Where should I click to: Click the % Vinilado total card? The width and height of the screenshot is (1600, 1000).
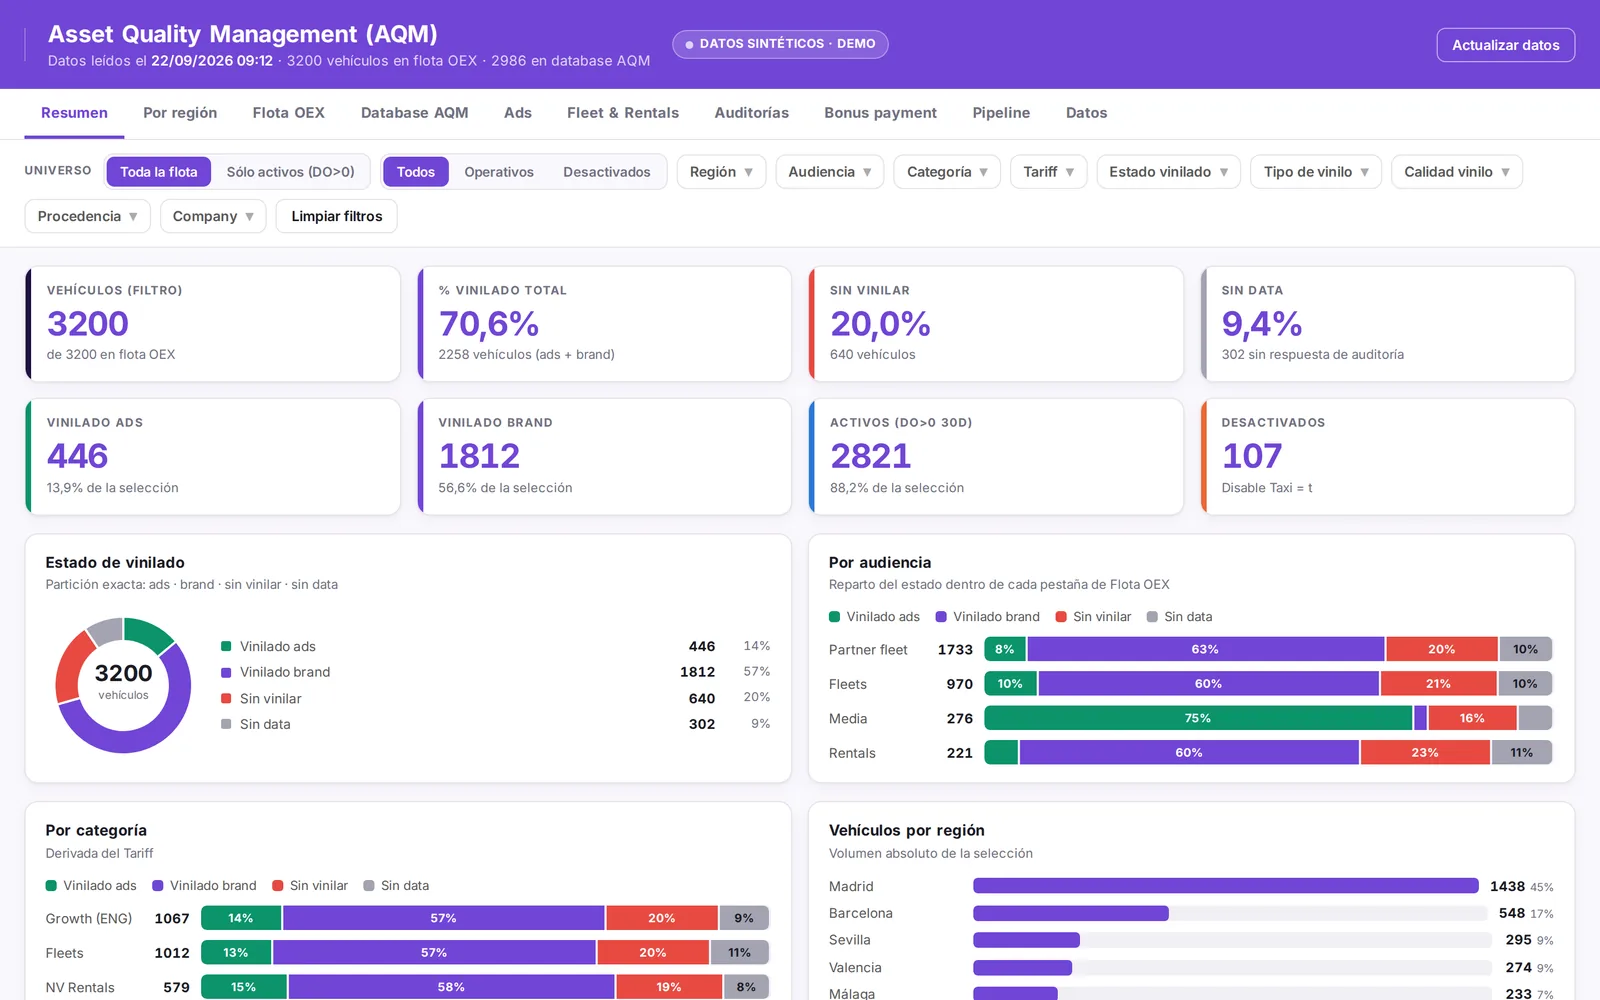[x=604, y=324]
